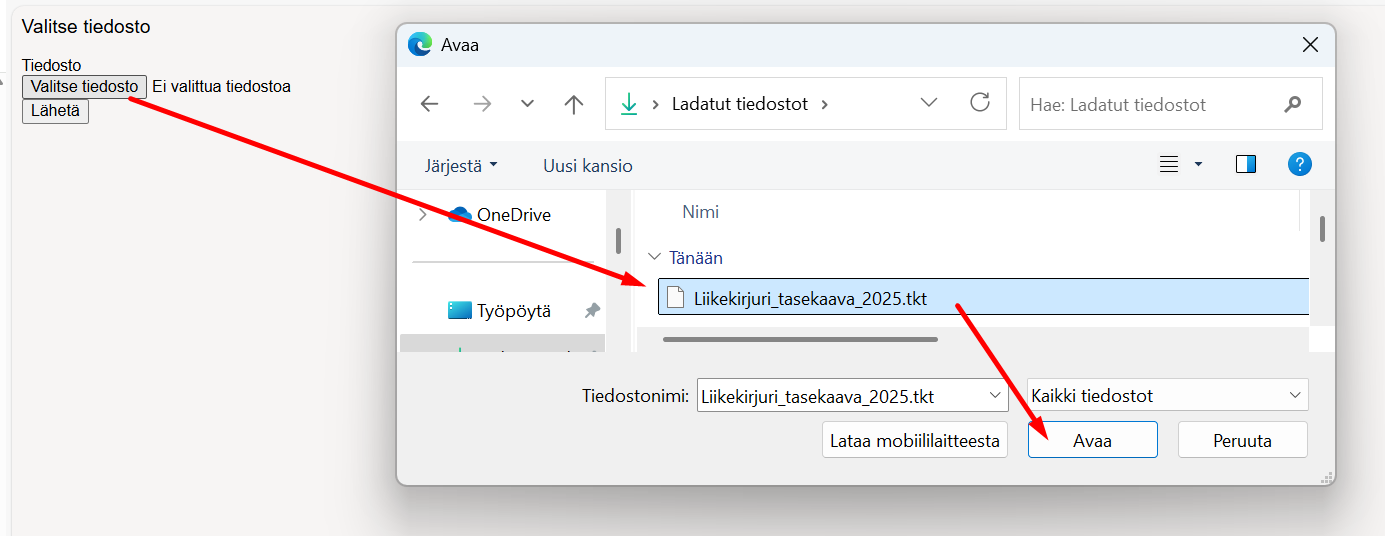Click the Tiedostonimi input field

(840, 396)
